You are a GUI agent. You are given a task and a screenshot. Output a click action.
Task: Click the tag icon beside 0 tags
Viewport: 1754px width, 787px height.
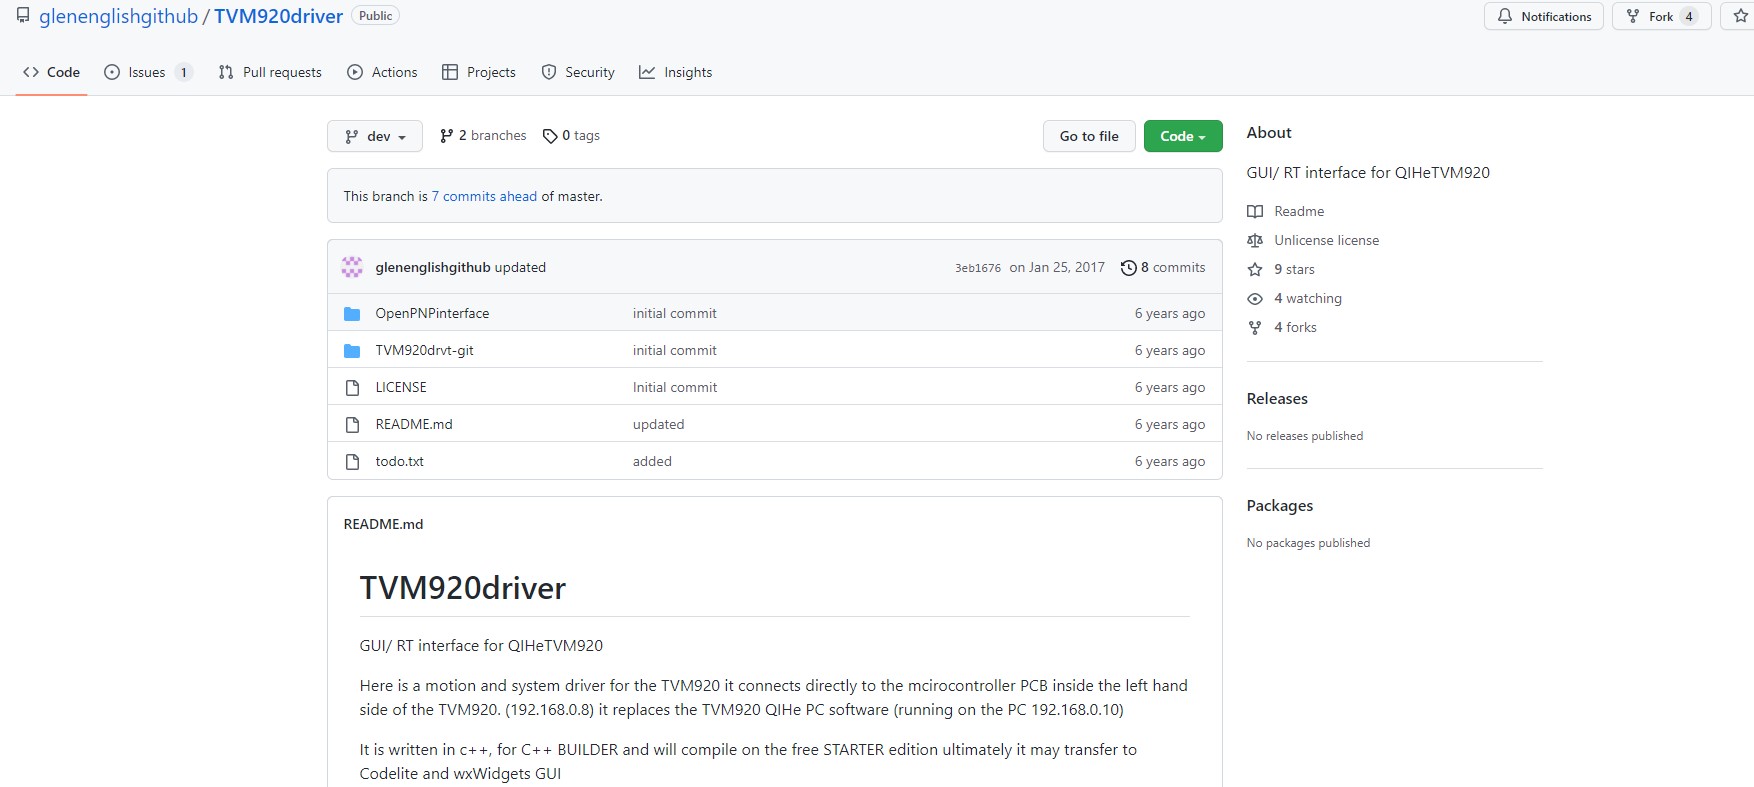click(x=550, y=136)
